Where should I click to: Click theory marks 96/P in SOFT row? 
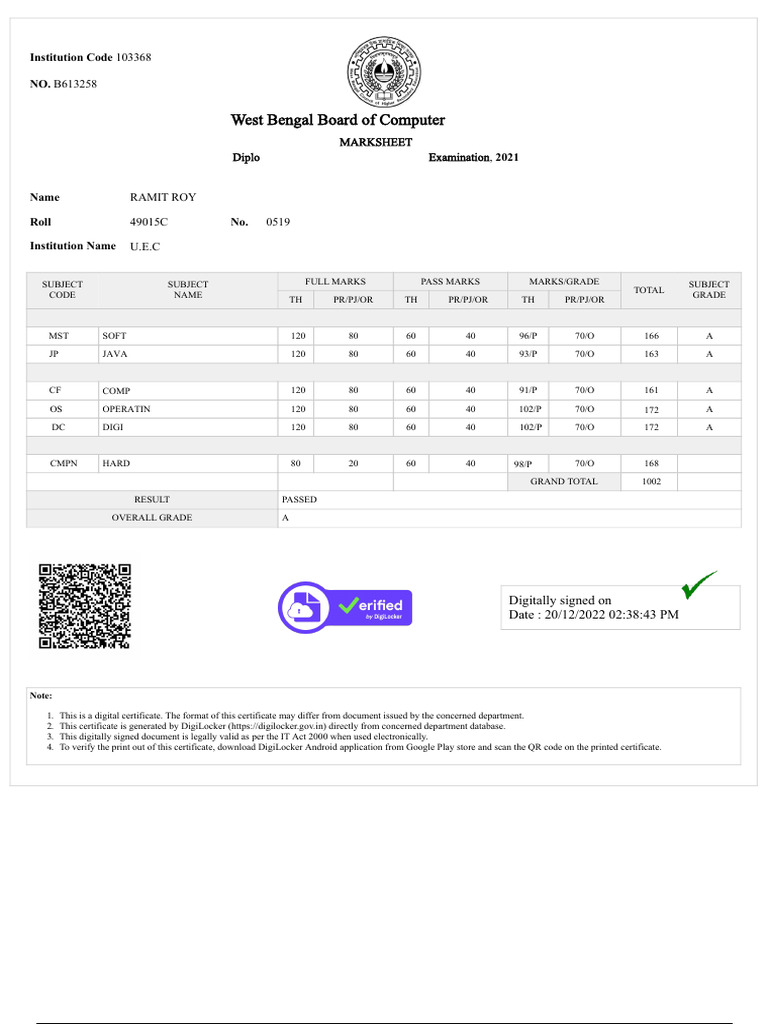[528, 336]
